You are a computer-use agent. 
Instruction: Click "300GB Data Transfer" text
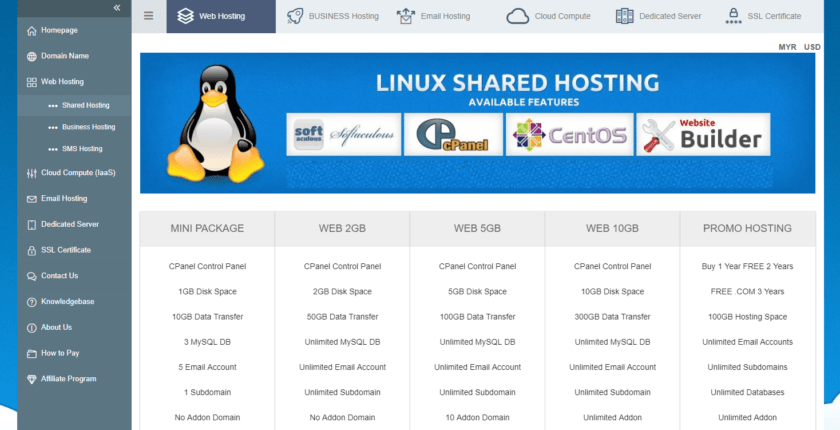pos(612,316)
